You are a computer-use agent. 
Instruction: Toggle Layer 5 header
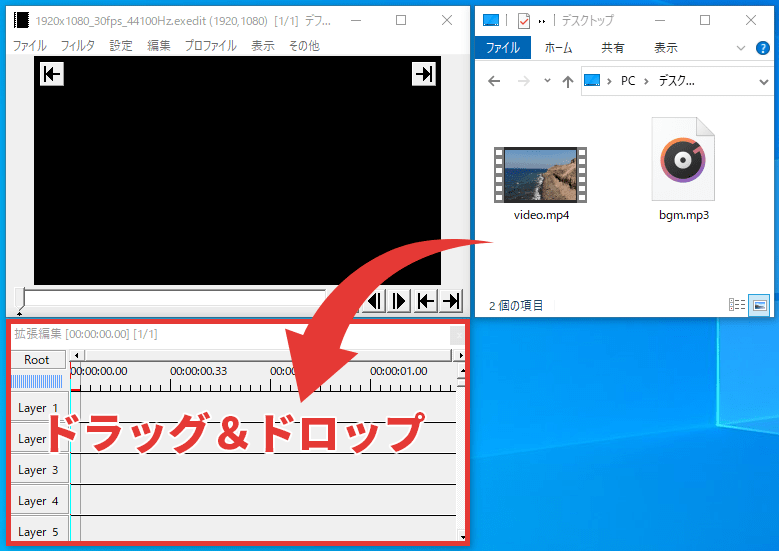click(x=39, y=531)
